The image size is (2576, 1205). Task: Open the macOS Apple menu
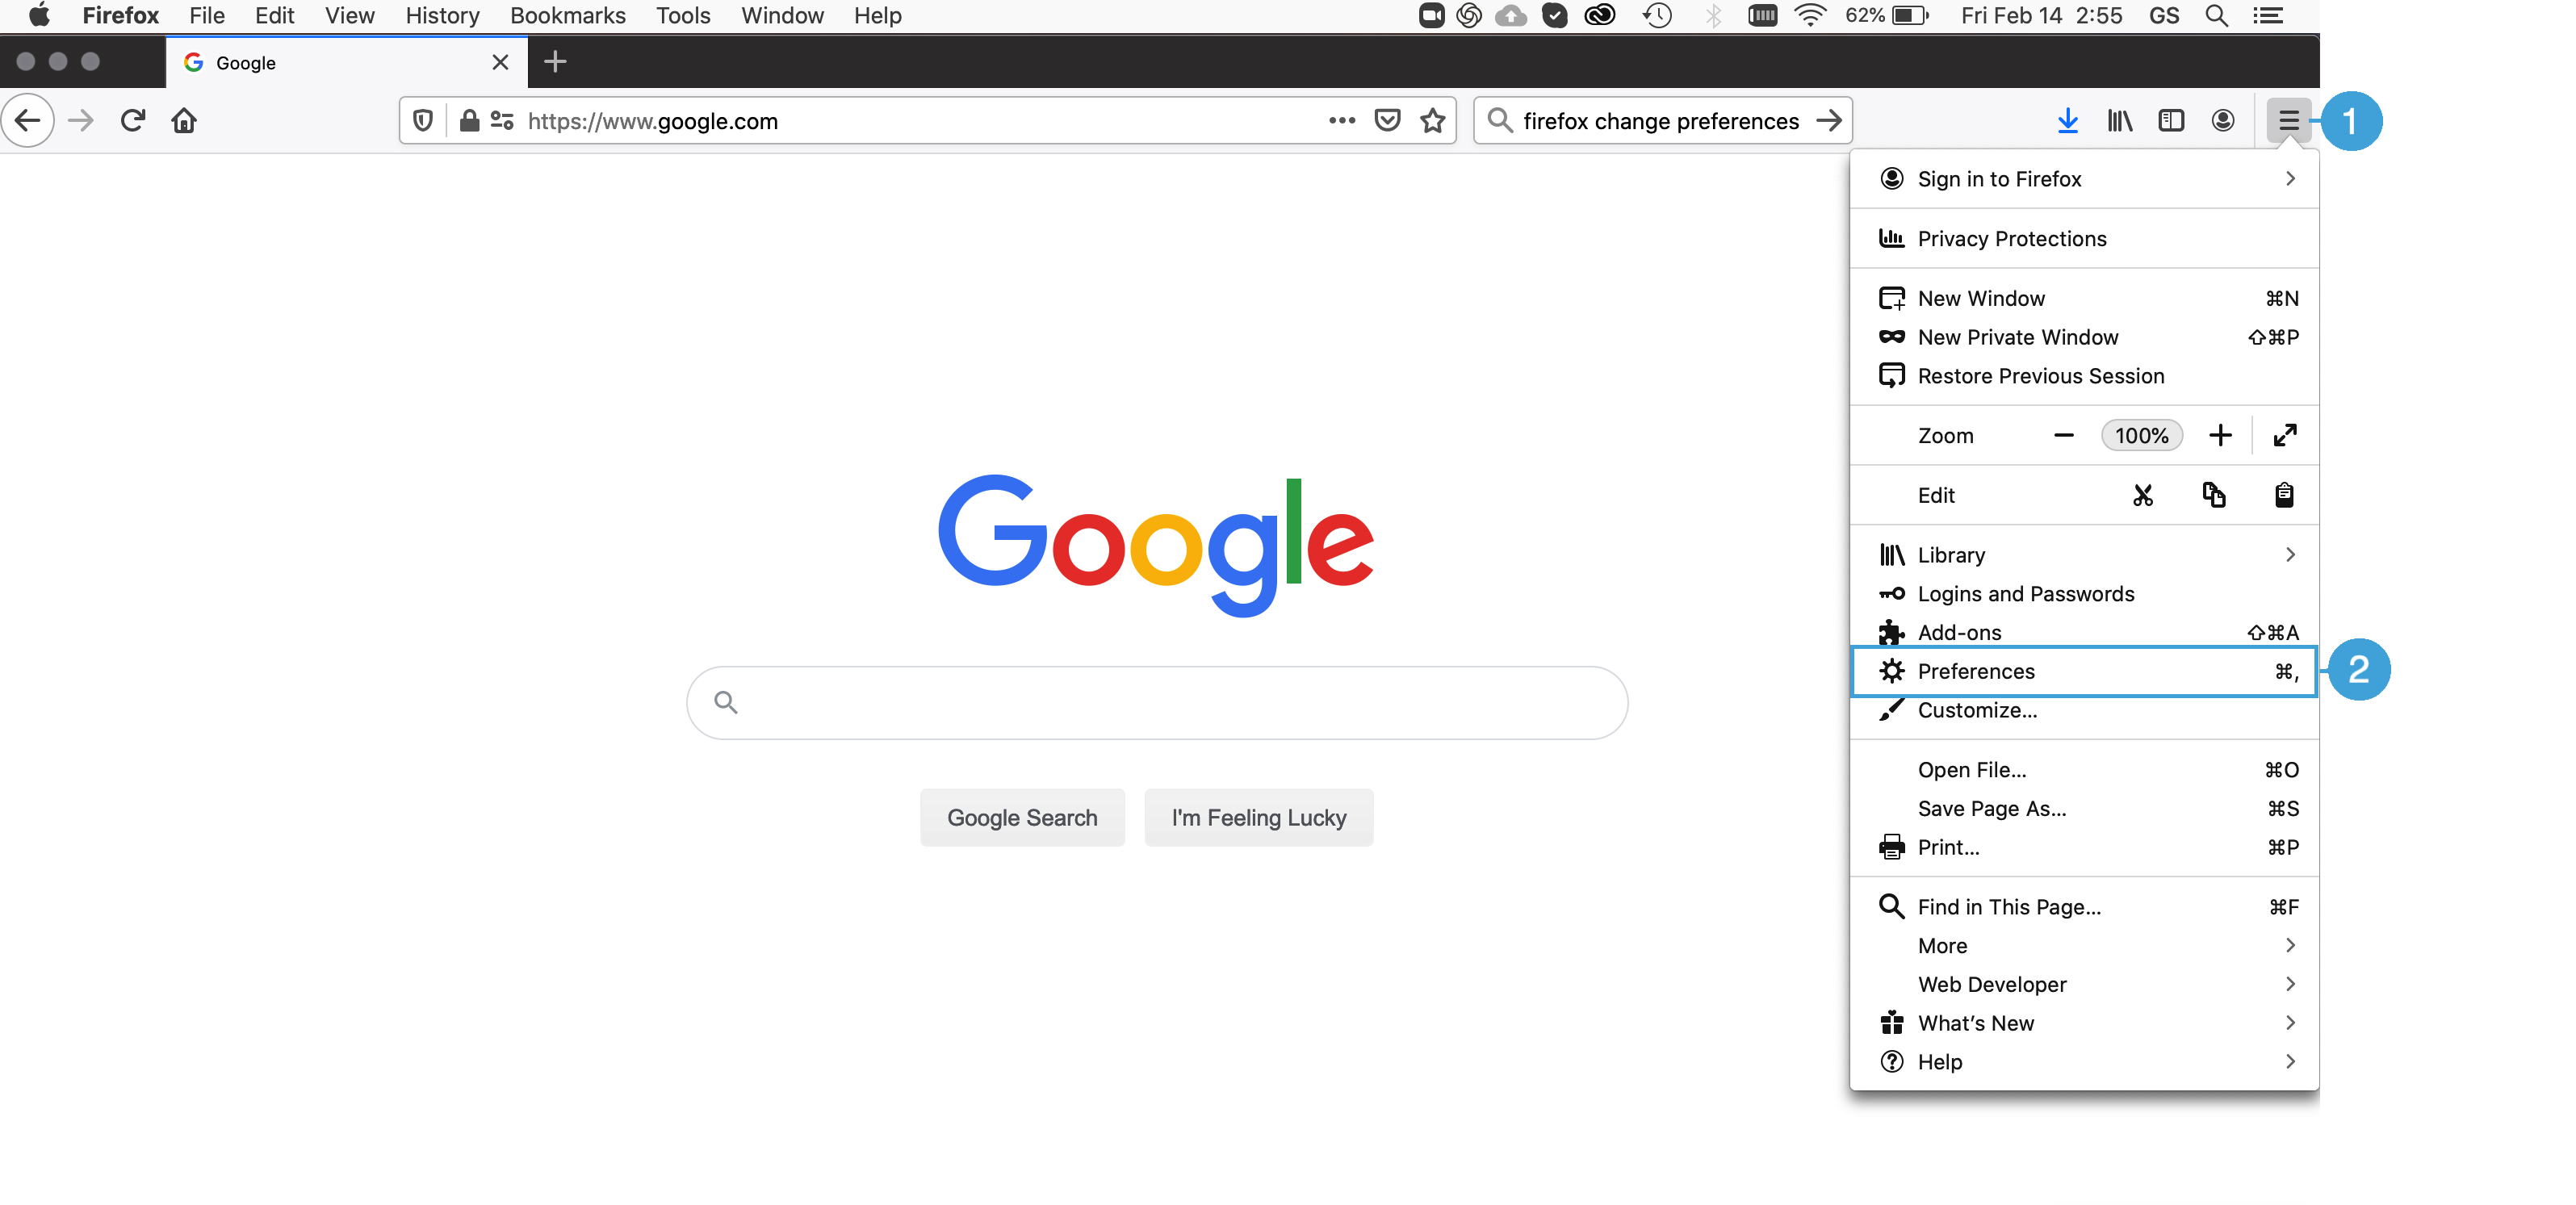click(39, 15)
